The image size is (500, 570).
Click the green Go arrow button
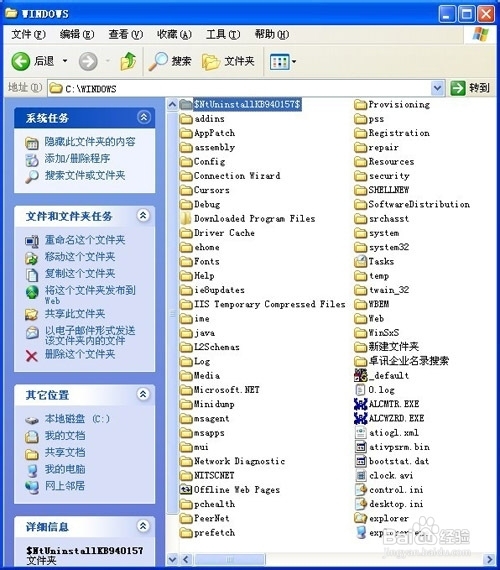coord(457,88)
